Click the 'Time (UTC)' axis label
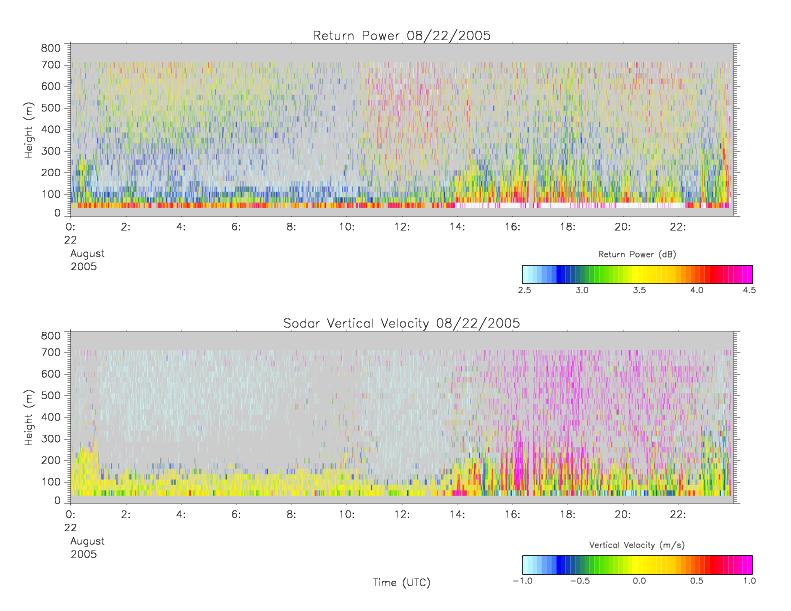This screenshot has width=791, height=611. (402, 582)
